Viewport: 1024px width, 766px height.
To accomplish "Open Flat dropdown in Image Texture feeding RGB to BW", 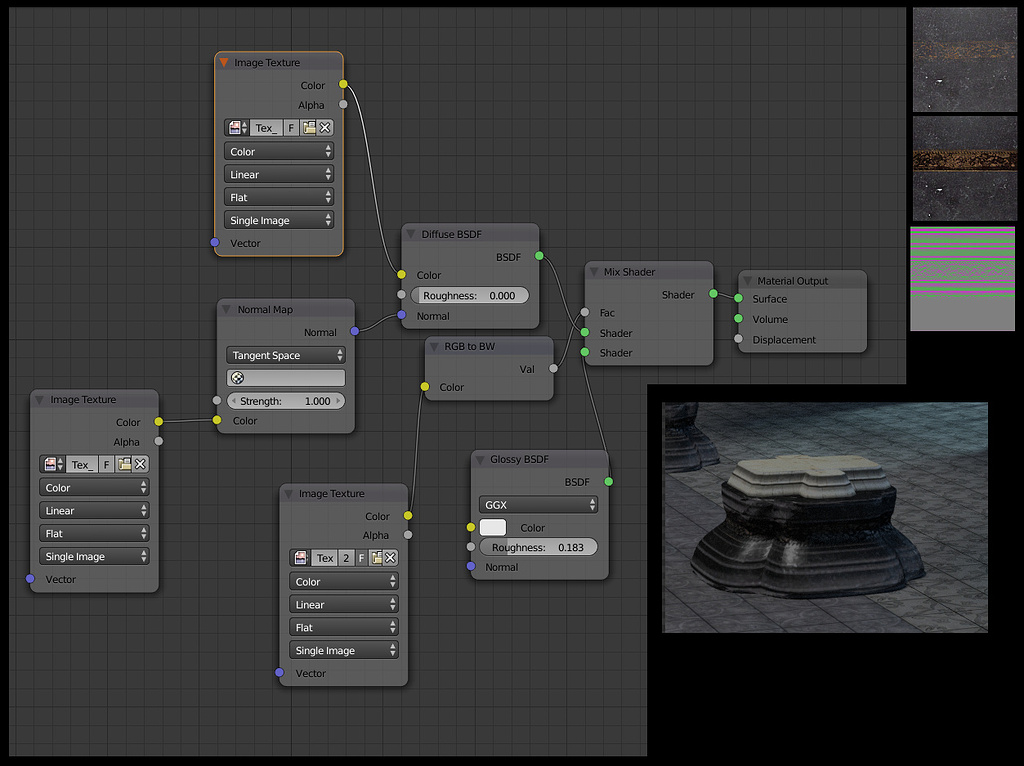I will tap(344, 628).
